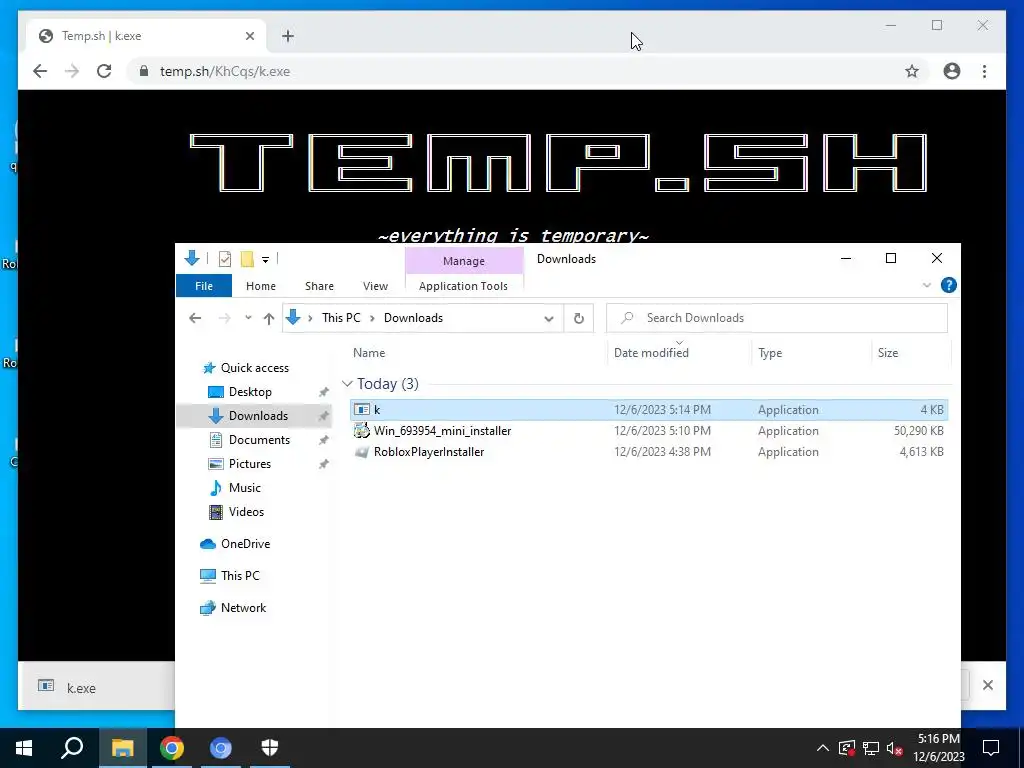Click the Chrome forward arrow
The height and width of the screenshot is (768, 1024).
point(72,71)
